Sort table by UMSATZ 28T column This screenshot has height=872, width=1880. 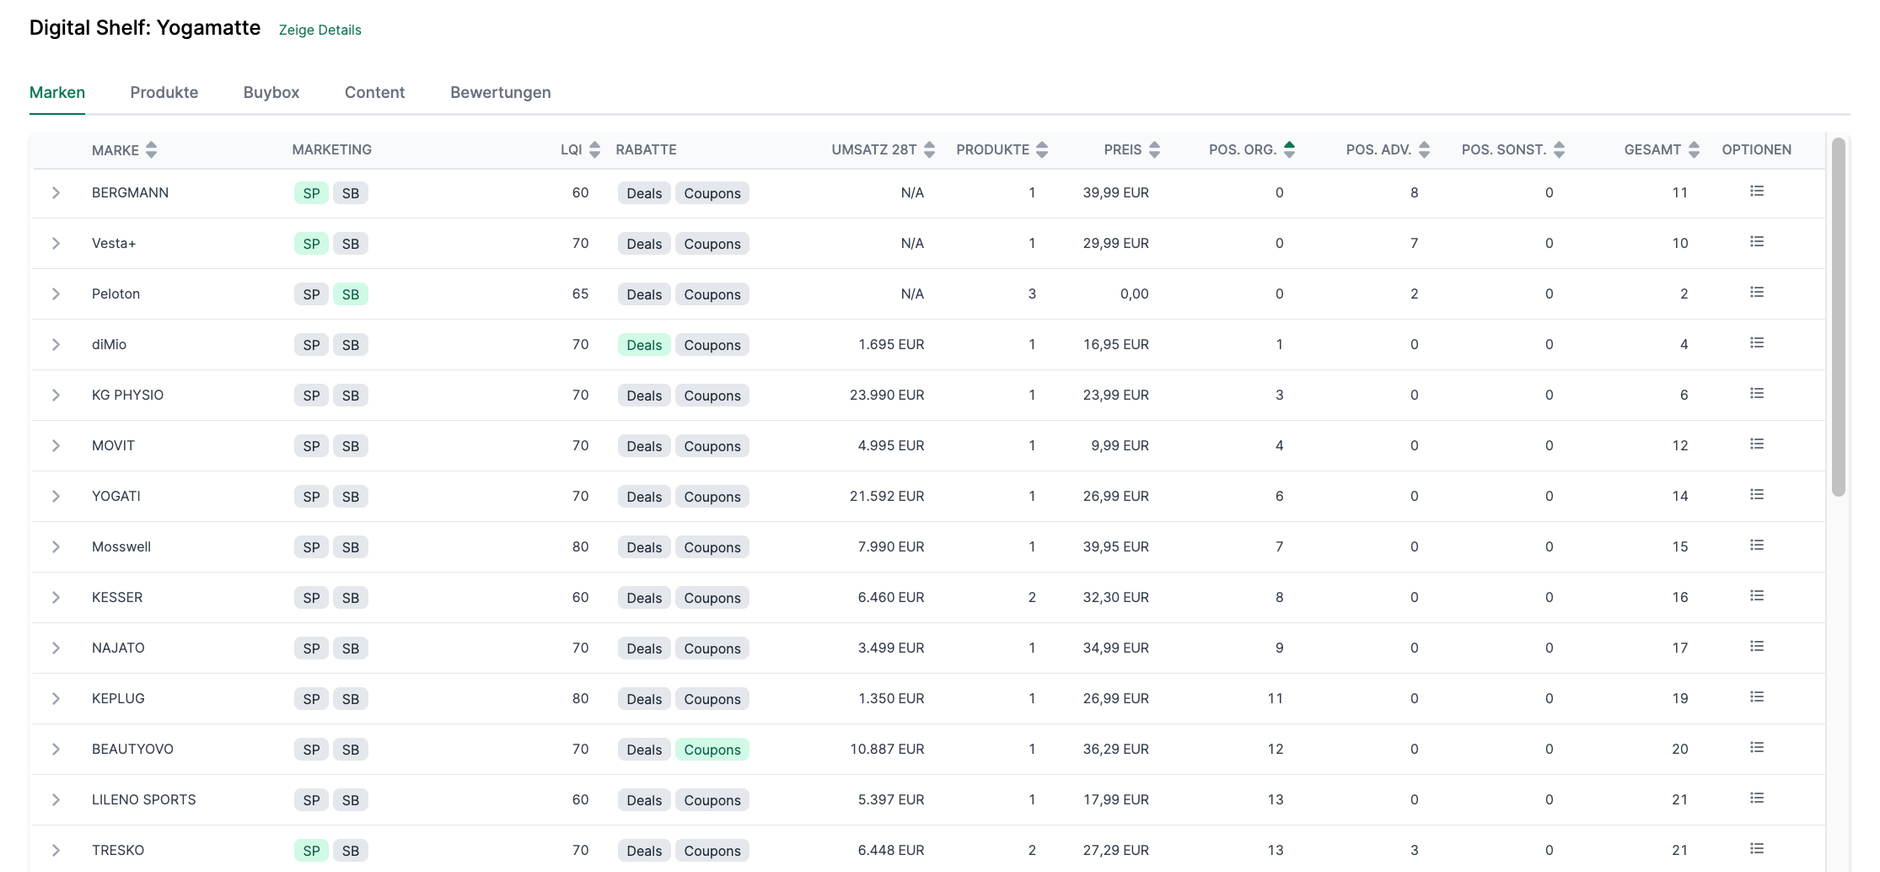[x=929, y=150]
